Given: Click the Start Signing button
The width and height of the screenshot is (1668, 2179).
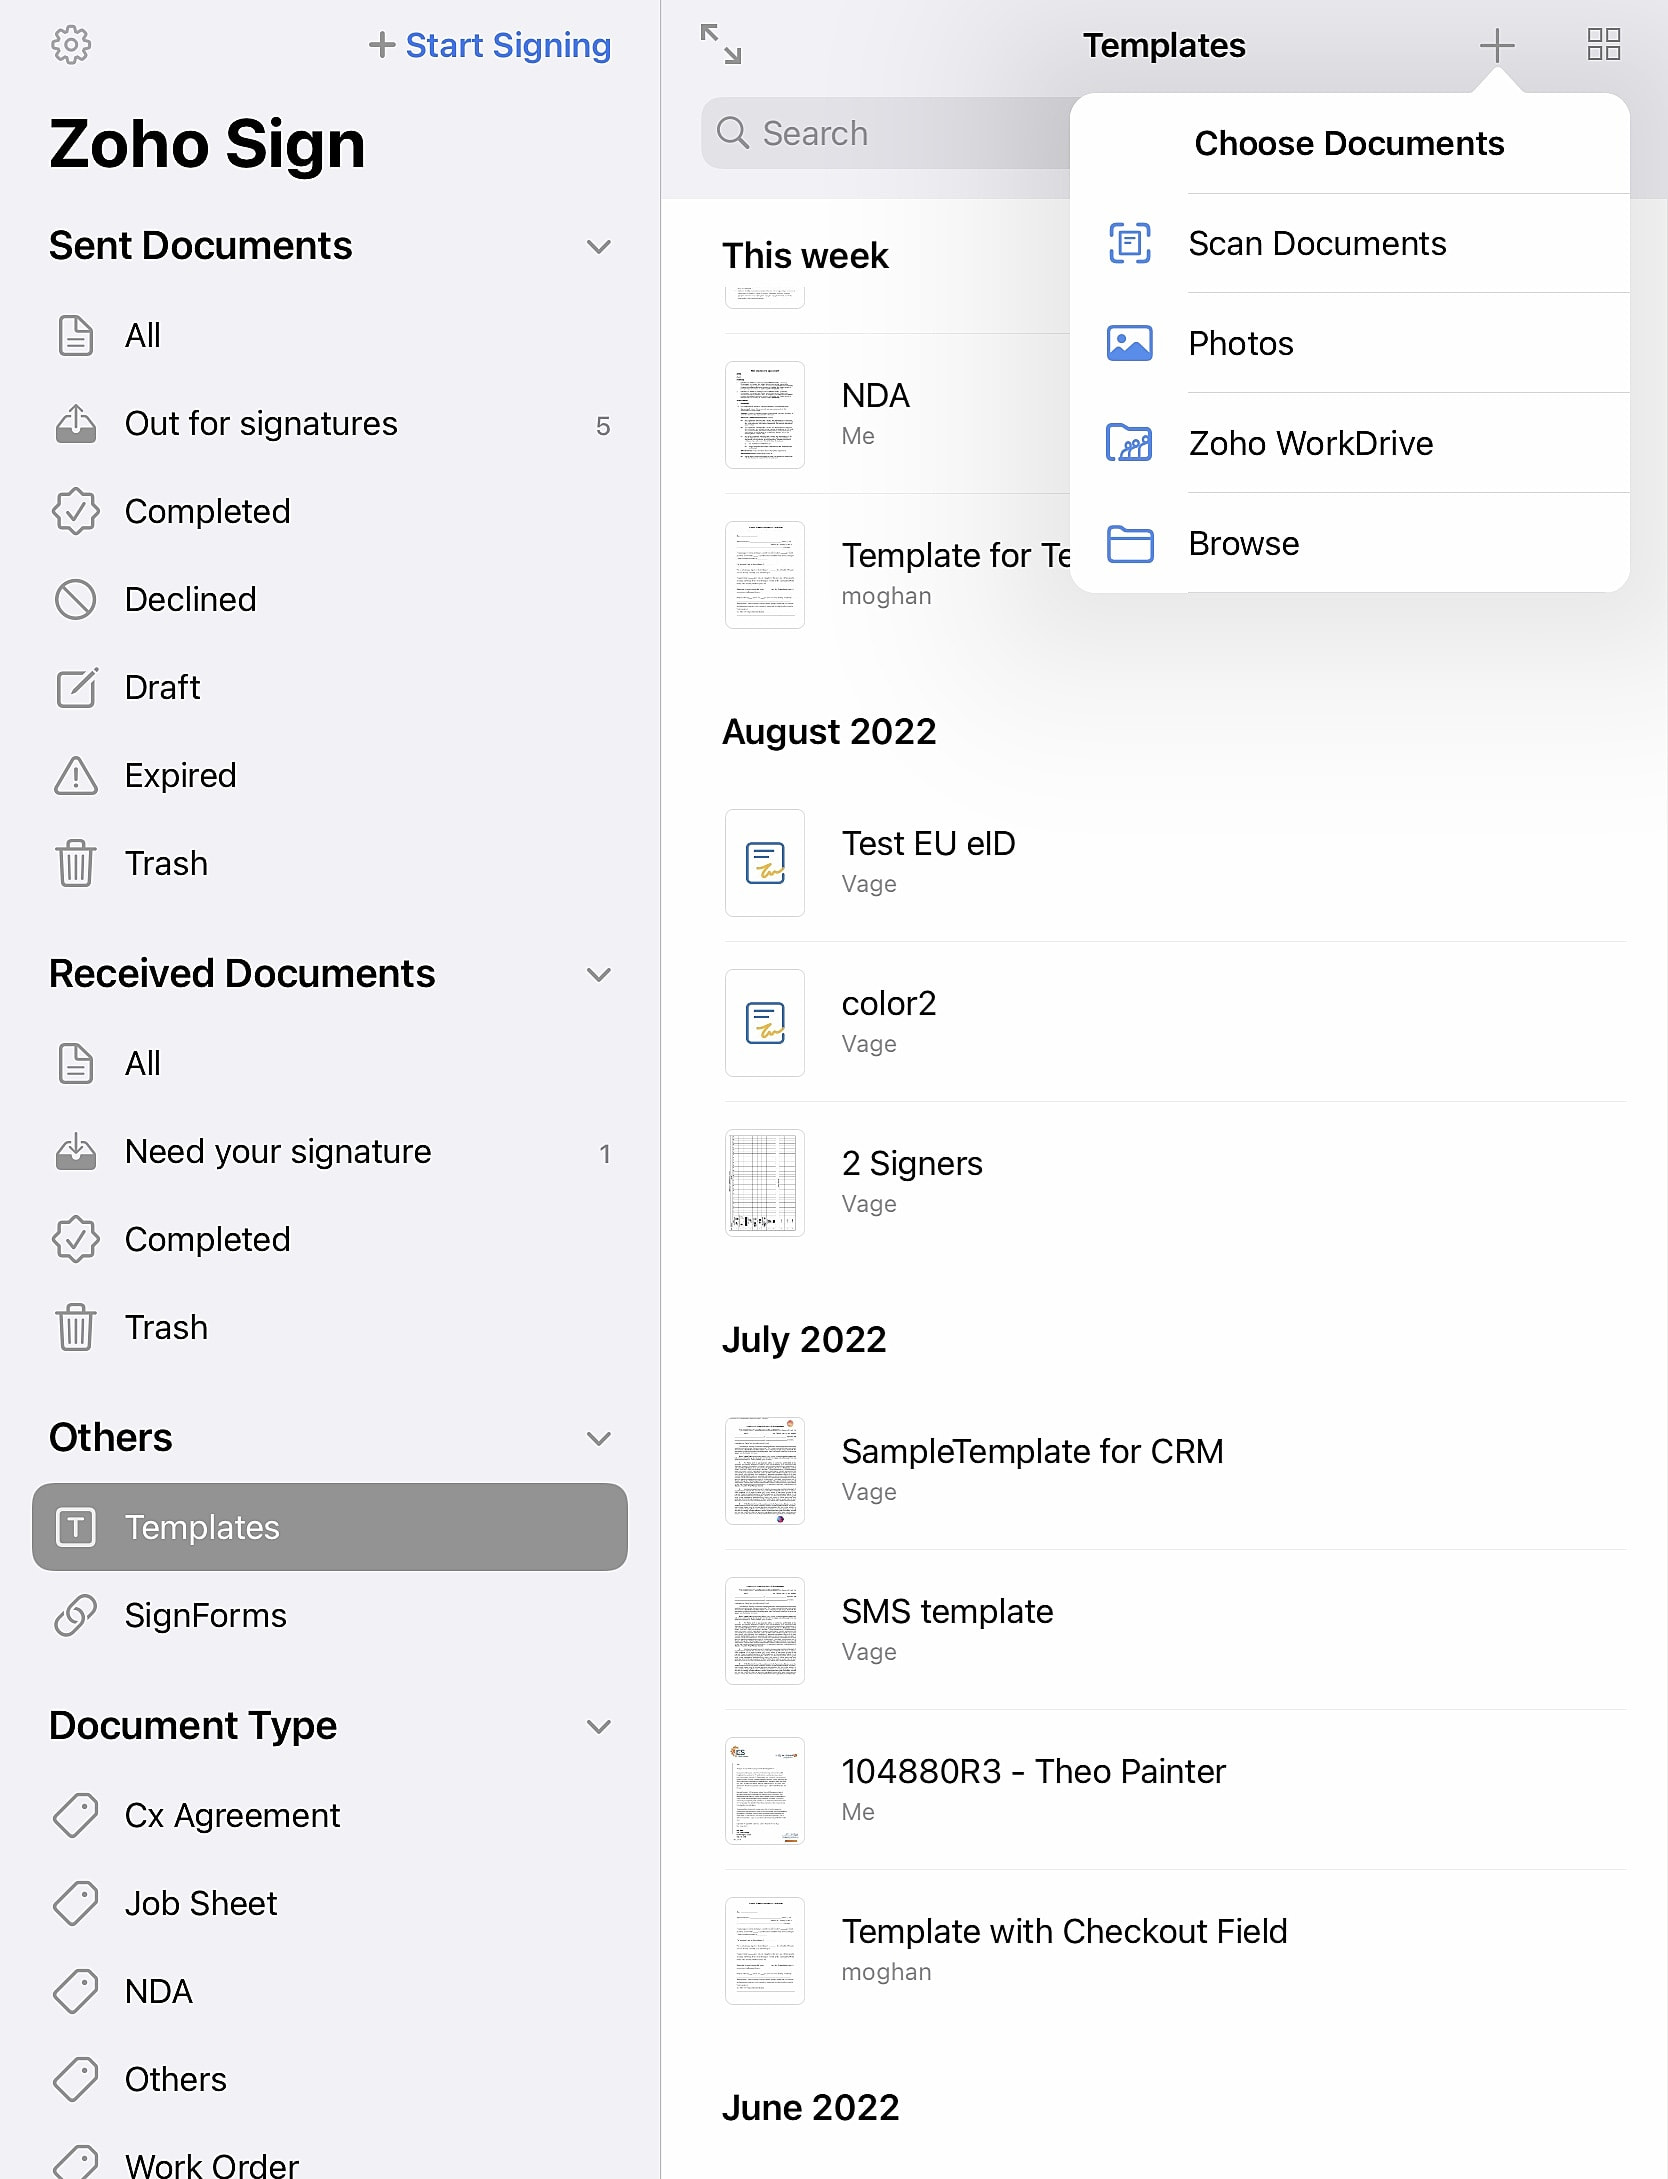Looking at the screenshot, I should click(x=490, y=45).
